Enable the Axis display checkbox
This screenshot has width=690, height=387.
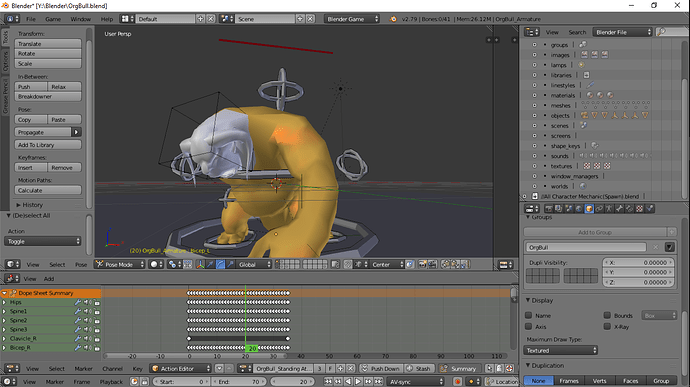pos(529,327)
